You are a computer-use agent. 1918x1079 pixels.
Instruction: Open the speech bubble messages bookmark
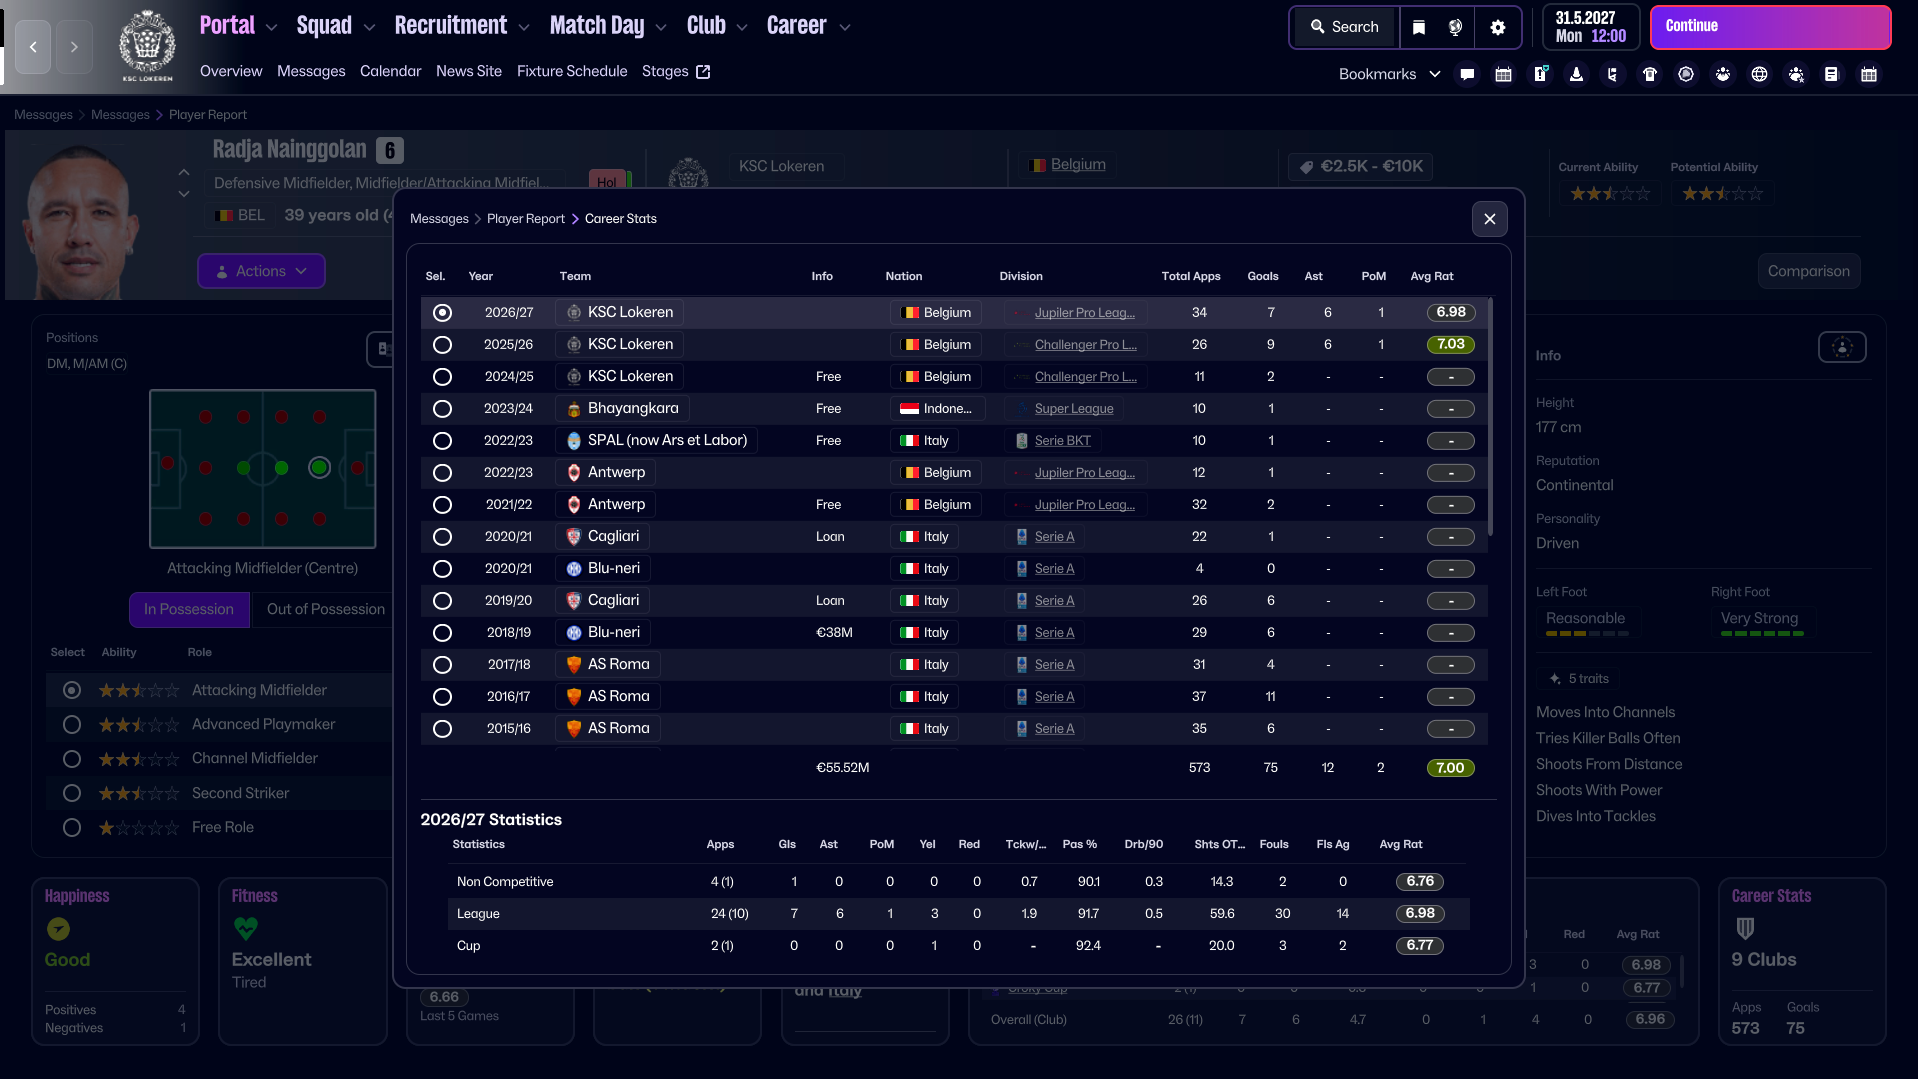(x=1467, y=74)
